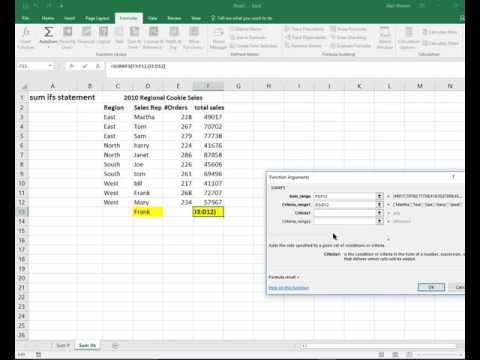Click Create from Selection
This screenshot has height=360, width=480.
(x=254, y=46)
